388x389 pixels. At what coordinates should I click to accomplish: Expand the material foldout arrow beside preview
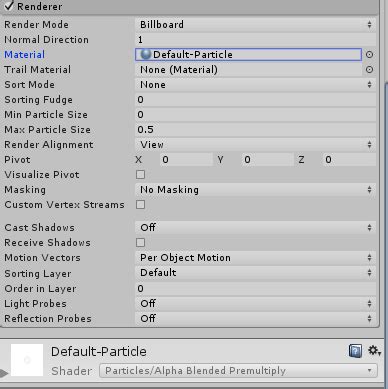coord(4,373)
